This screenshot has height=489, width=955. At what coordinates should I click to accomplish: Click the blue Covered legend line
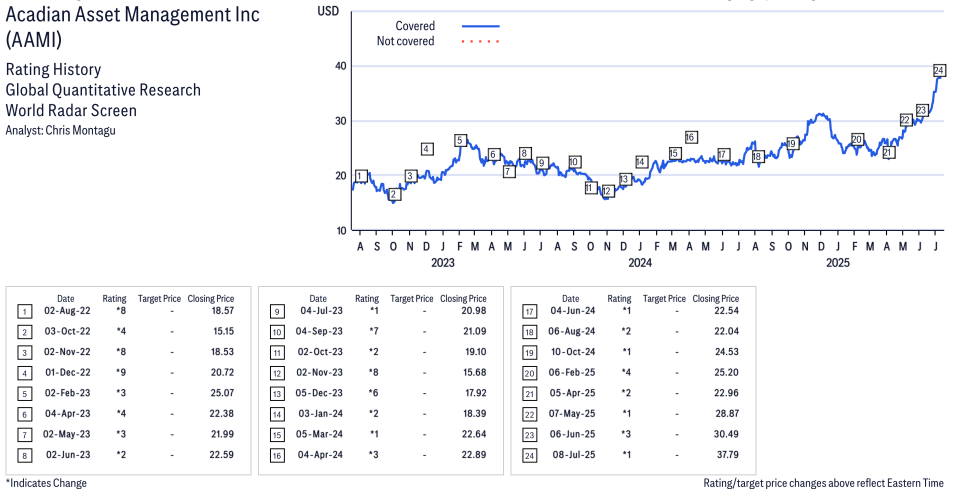pyautogui.click(x=481, y=26)
